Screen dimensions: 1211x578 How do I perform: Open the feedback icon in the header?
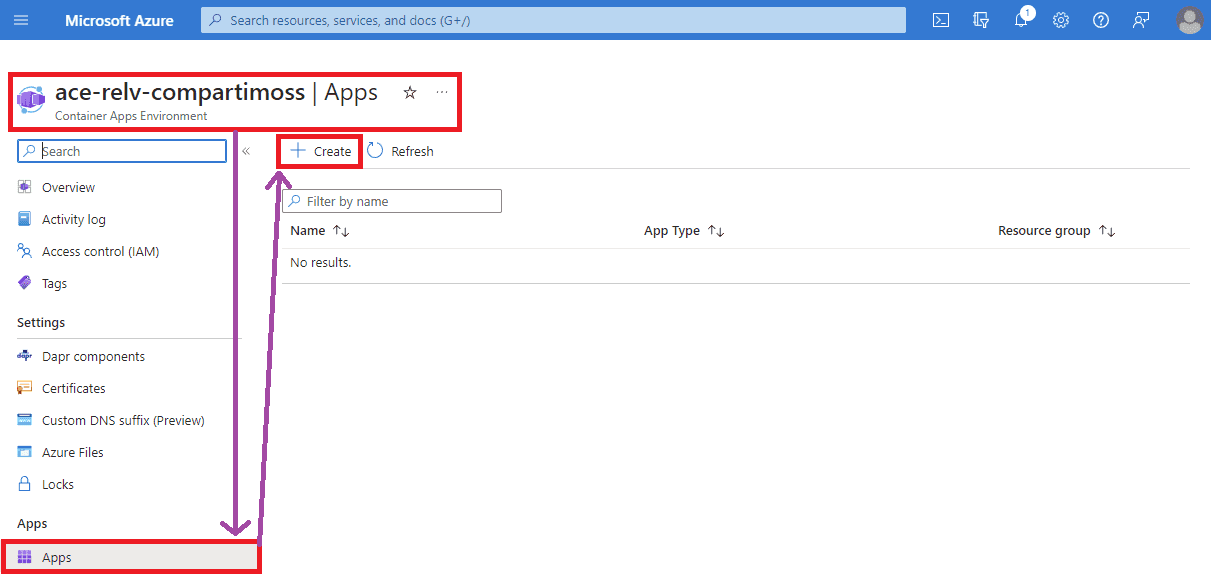point(1141,20)
